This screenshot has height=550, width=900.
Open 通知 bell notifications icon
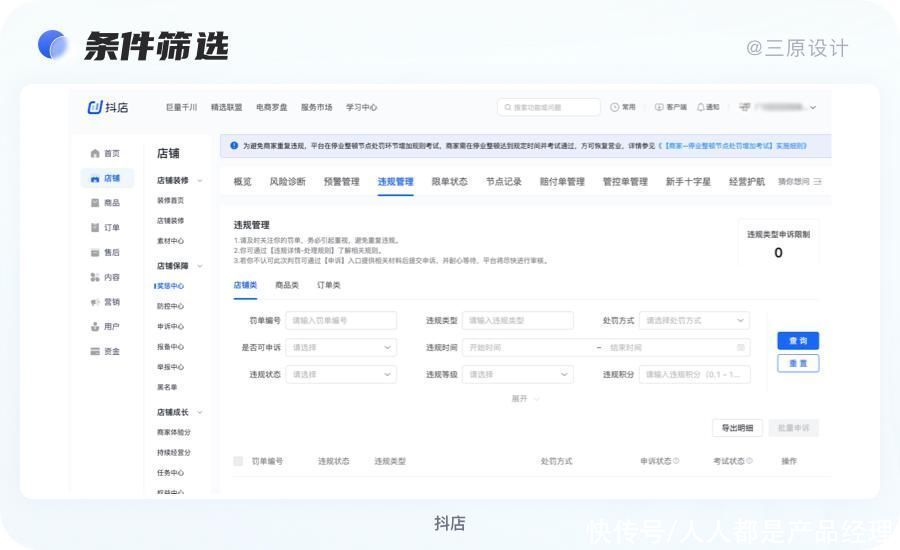[700, 107]
